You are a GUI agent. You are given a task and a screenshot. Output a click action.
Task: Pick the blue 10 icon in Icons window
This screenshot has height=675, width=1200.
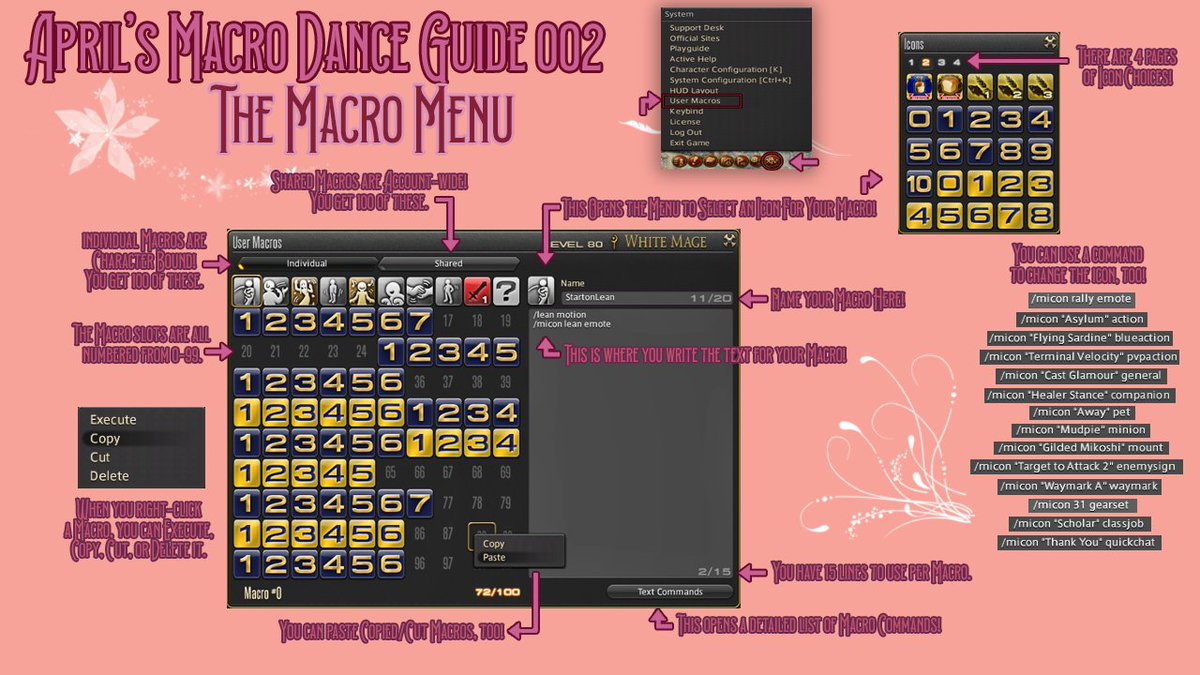[x=920, y=186]
